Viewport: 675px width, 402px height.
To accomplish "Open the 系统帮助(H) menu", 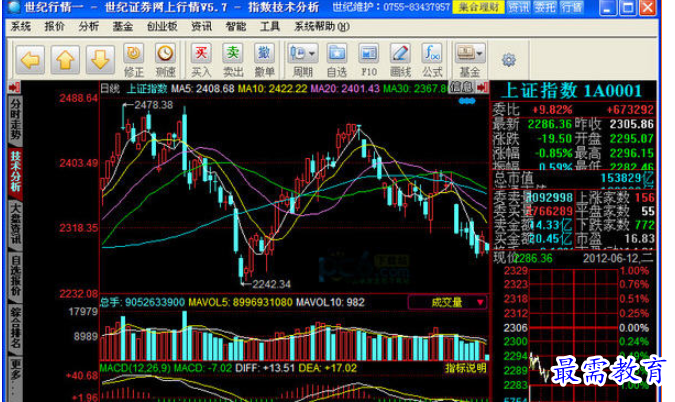I will (322, 27).
